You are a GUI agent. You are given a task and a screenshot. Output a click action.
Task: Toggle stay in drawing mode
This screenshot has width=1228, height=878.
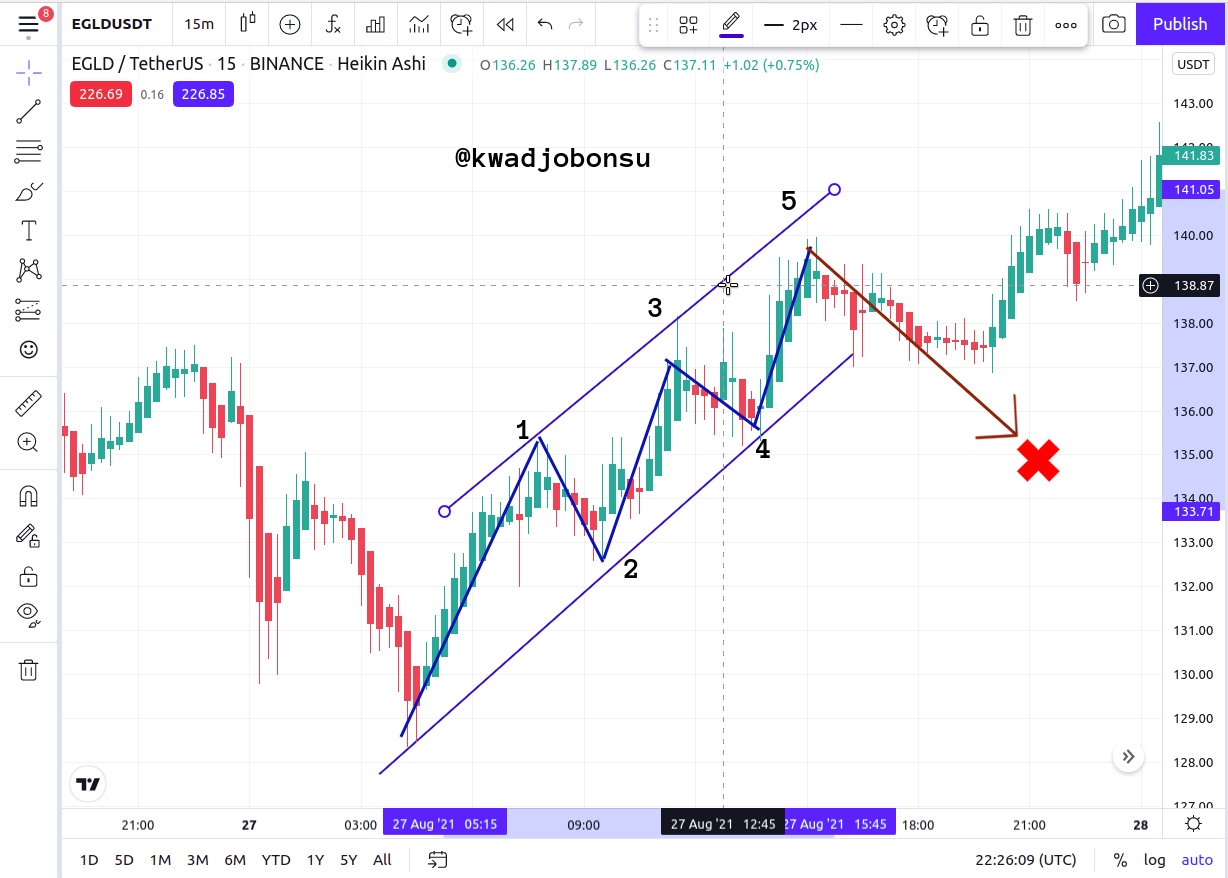29,536
